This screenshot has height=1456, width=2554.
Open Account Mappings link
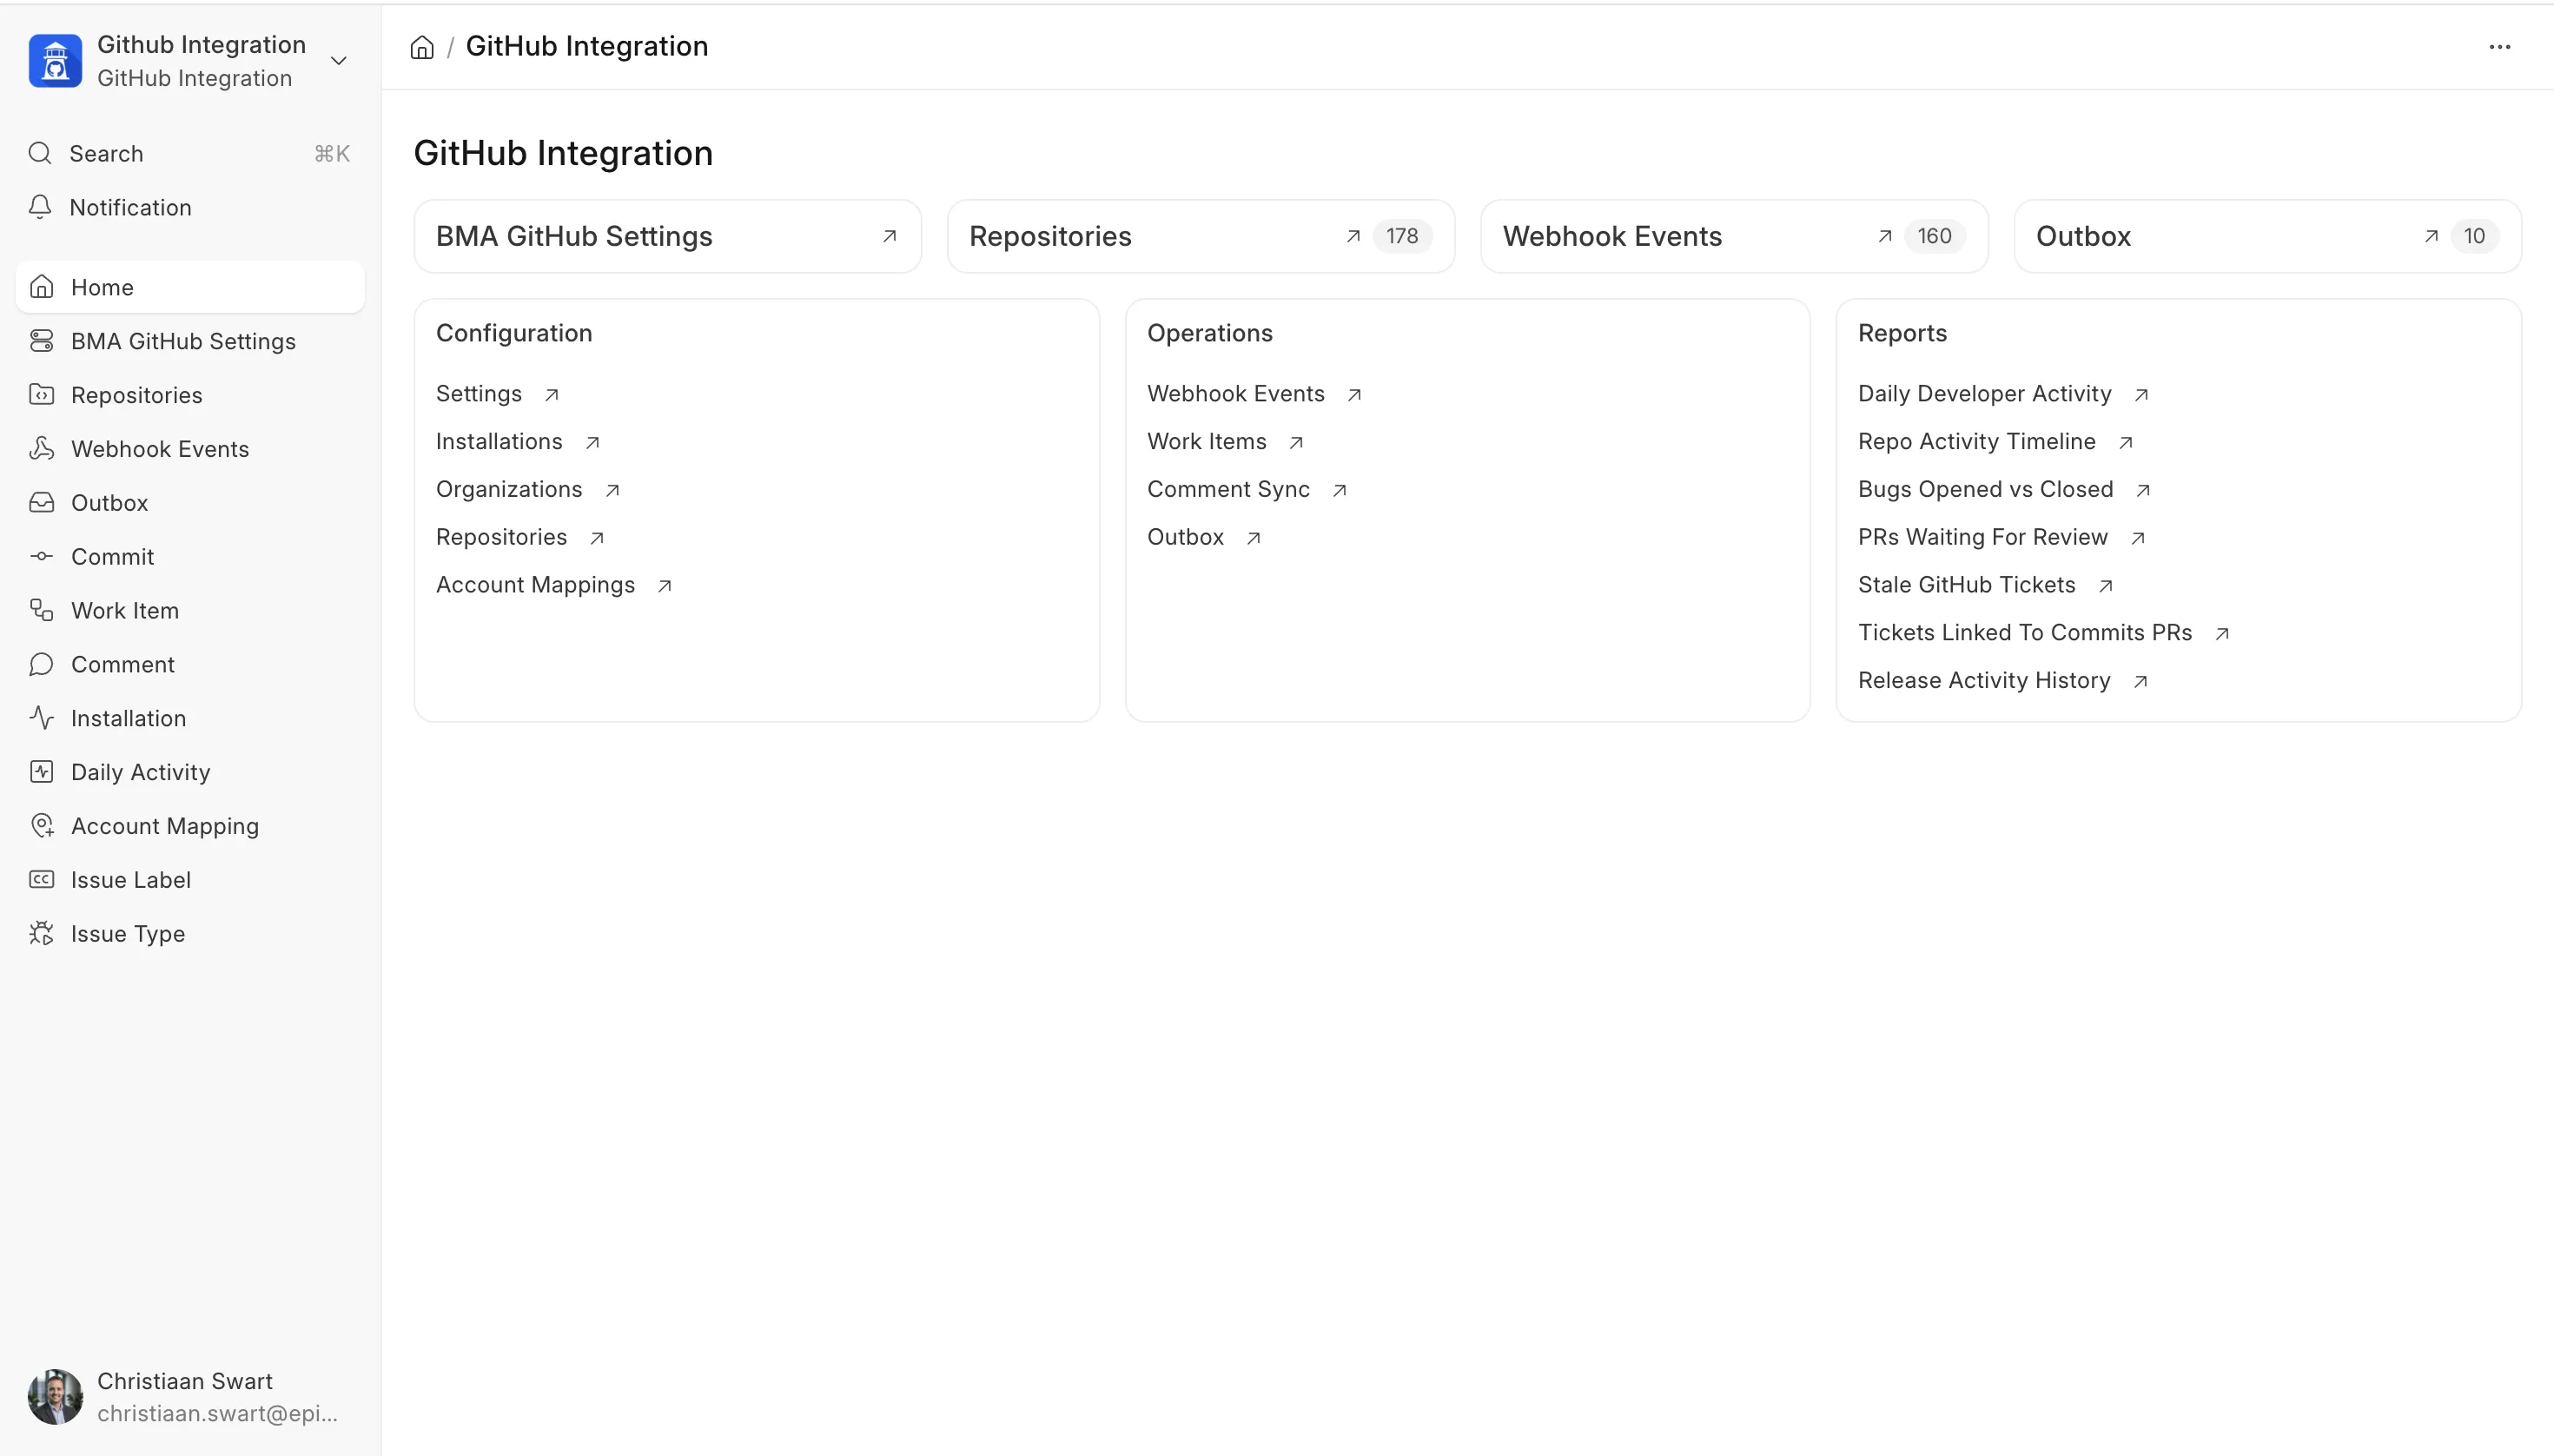pos(535,585)
